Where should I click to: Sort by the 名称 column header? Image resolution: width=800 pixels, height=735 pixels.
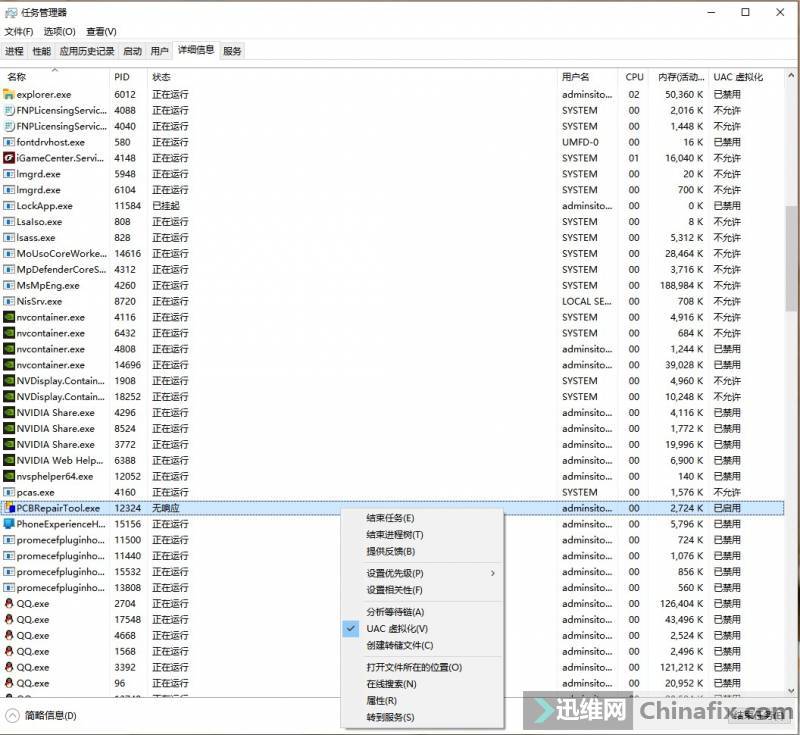point(55,77)
